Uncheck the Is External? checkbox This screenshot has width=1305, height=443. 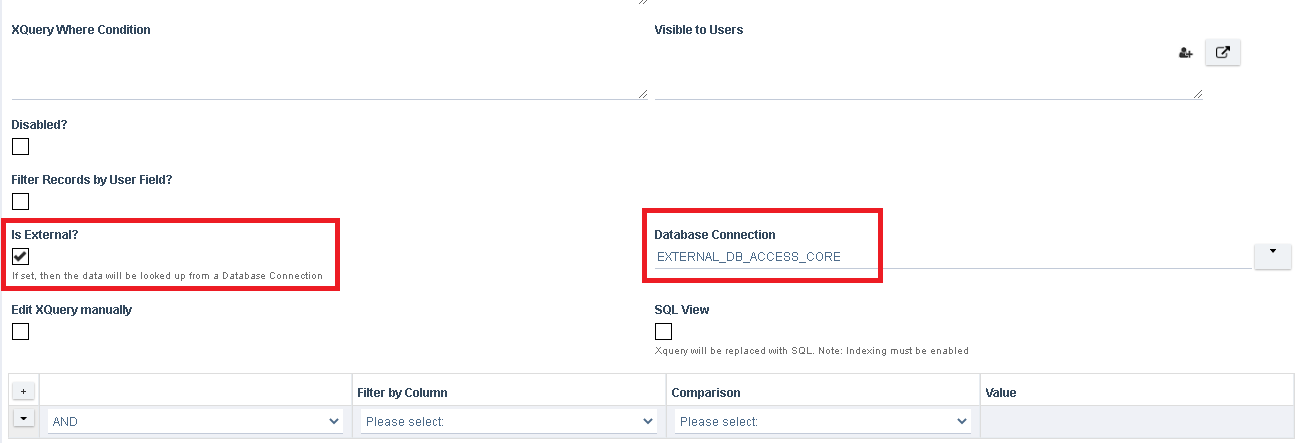(x=20, y=257)
